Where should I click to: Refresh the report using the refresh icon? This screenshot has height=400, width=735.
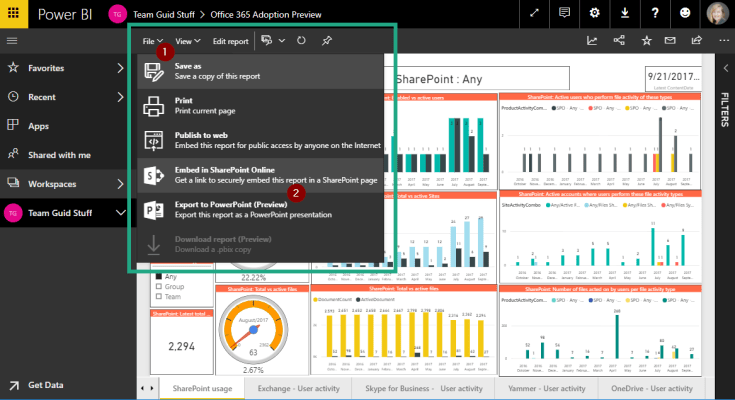coord(299,41)
